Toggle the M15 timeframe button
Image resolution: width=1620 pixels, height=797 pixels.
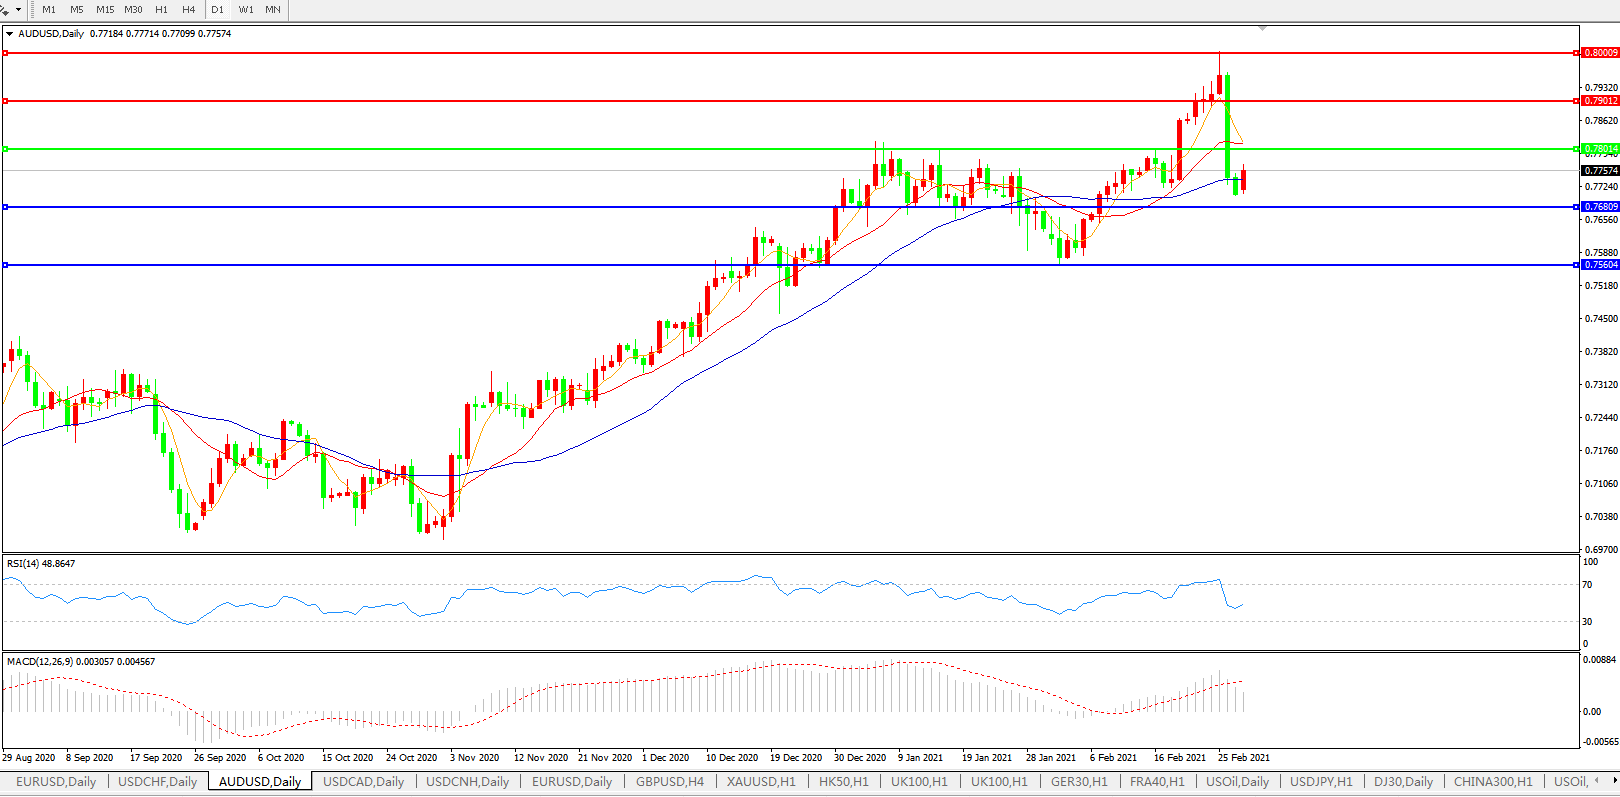click(x=105, y=9)
